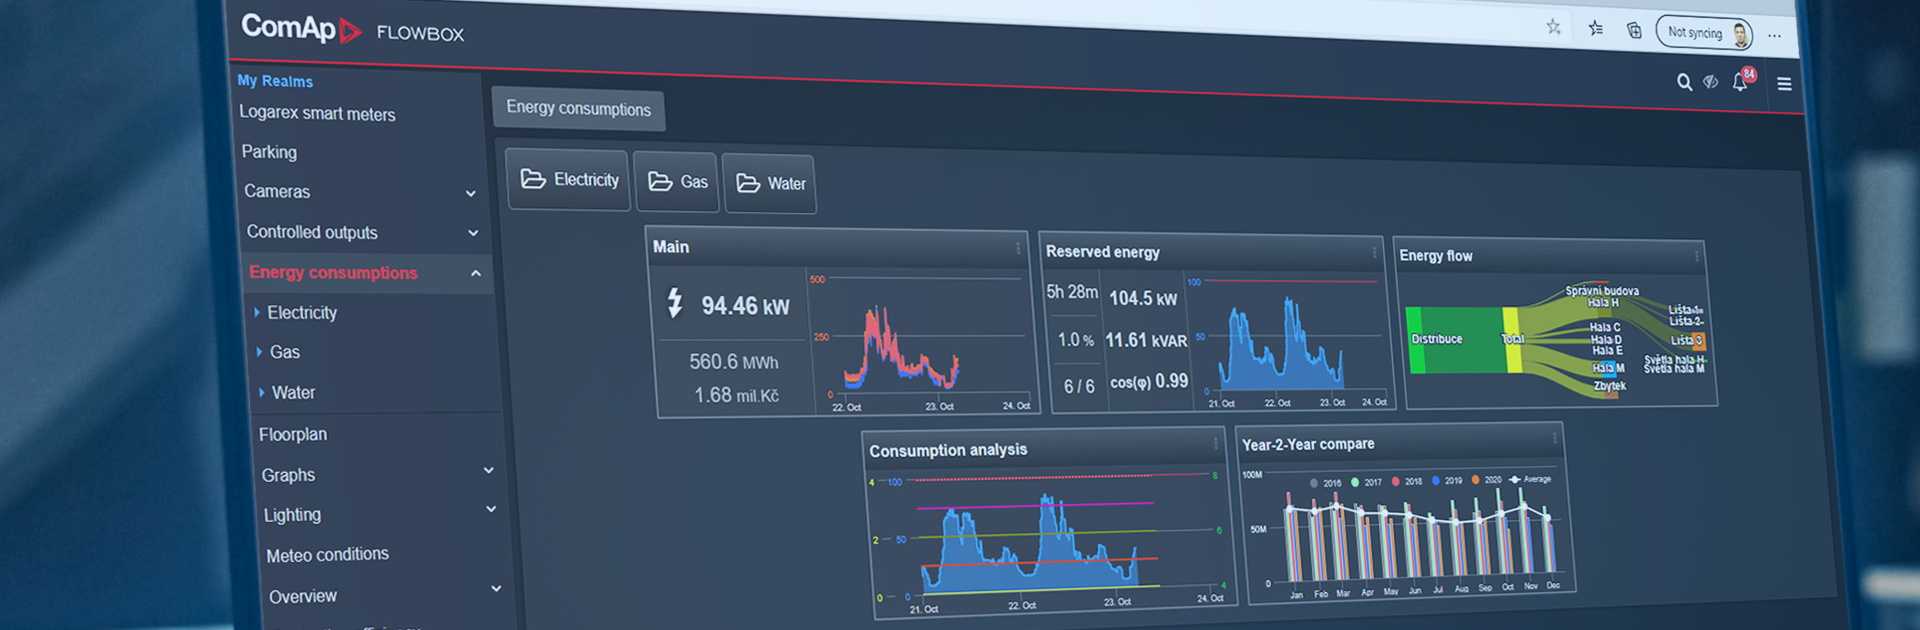The height and width of the screenshot is (630, 1920).
Task: Open notifications bell with 84 badge
Action: [x=1743, y=80]
